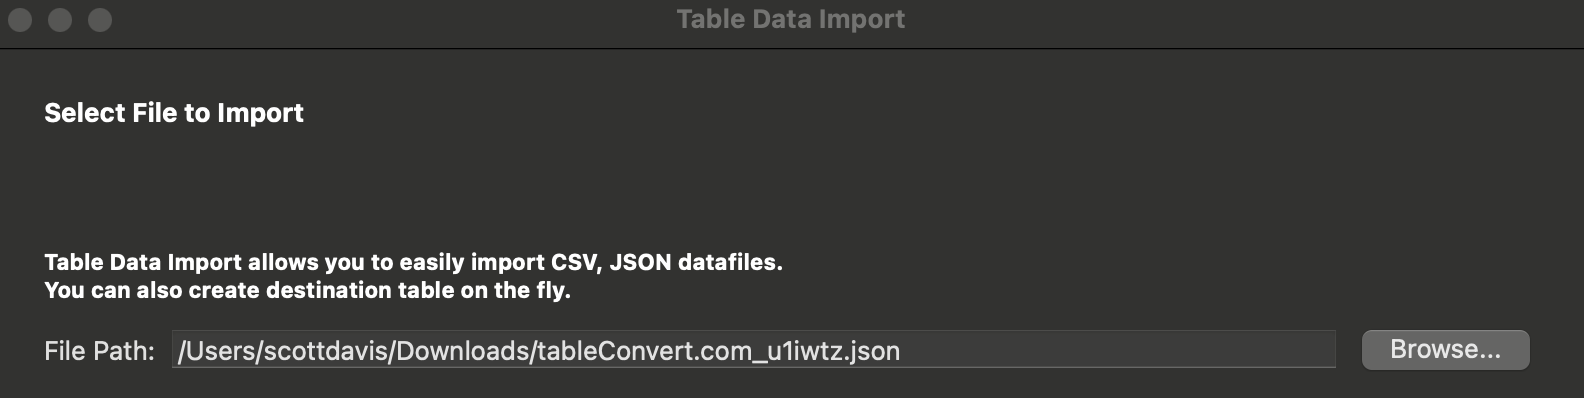Zoom the window with the third title-bar button

[x=100, y=19]
